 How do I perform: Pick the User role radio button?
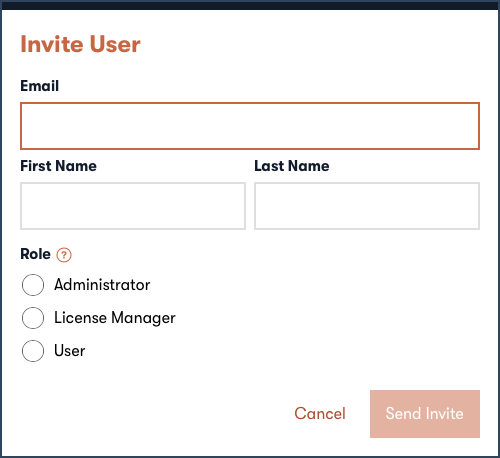pyautogui.click(x=33, y=351)
